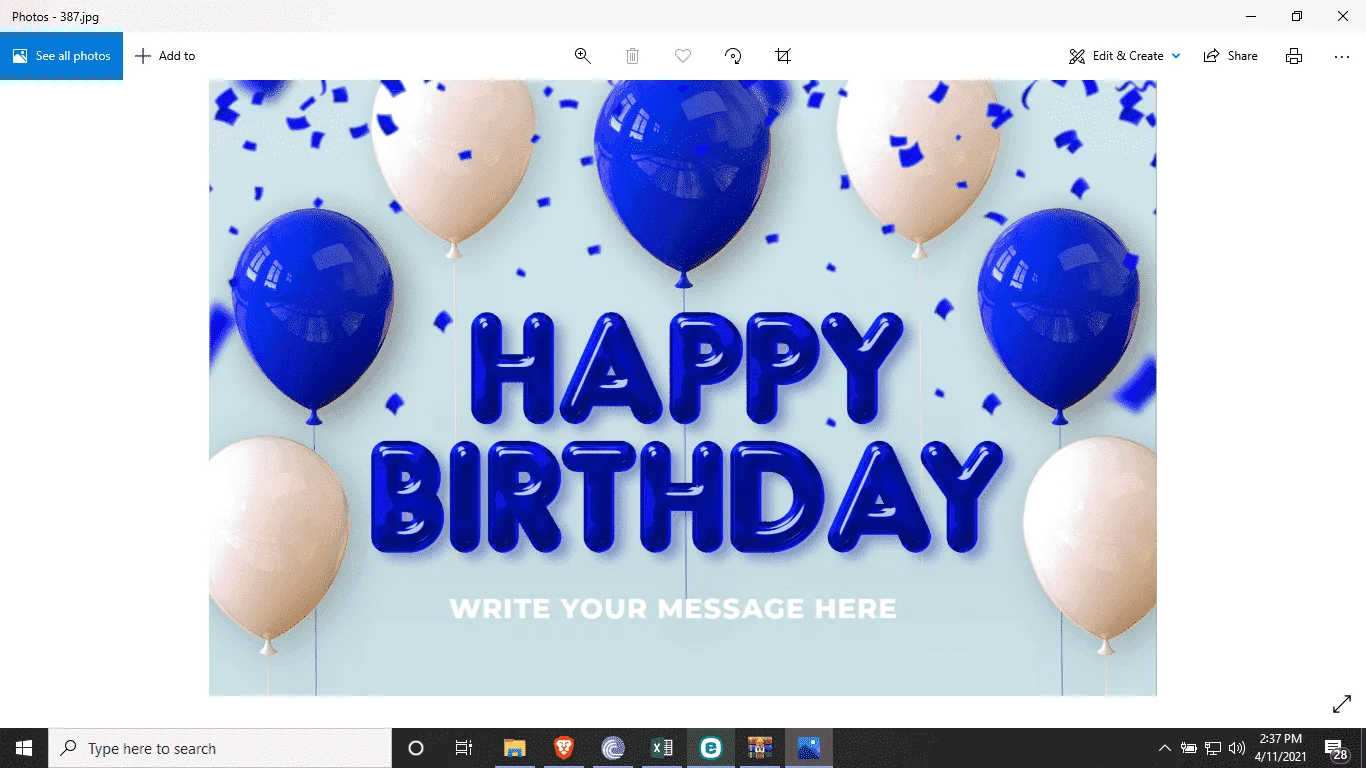Share the photo via Share button
1366x768 pixels.
[x=1231, y=56]
